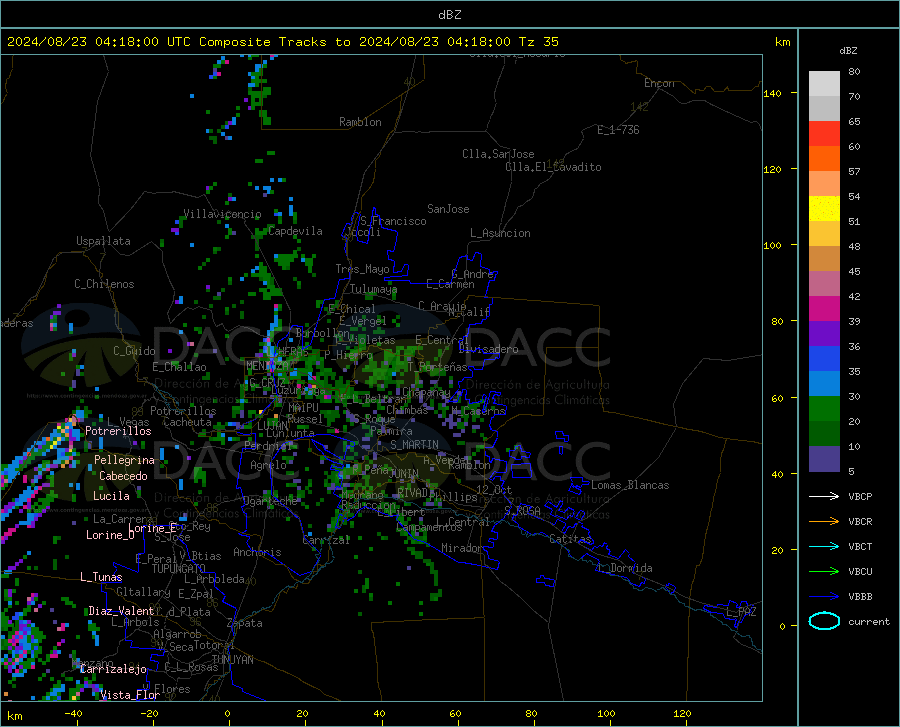Screen dimensions: 900x727
Task: Click the VBCT legend label
Action: click(860, 546)
